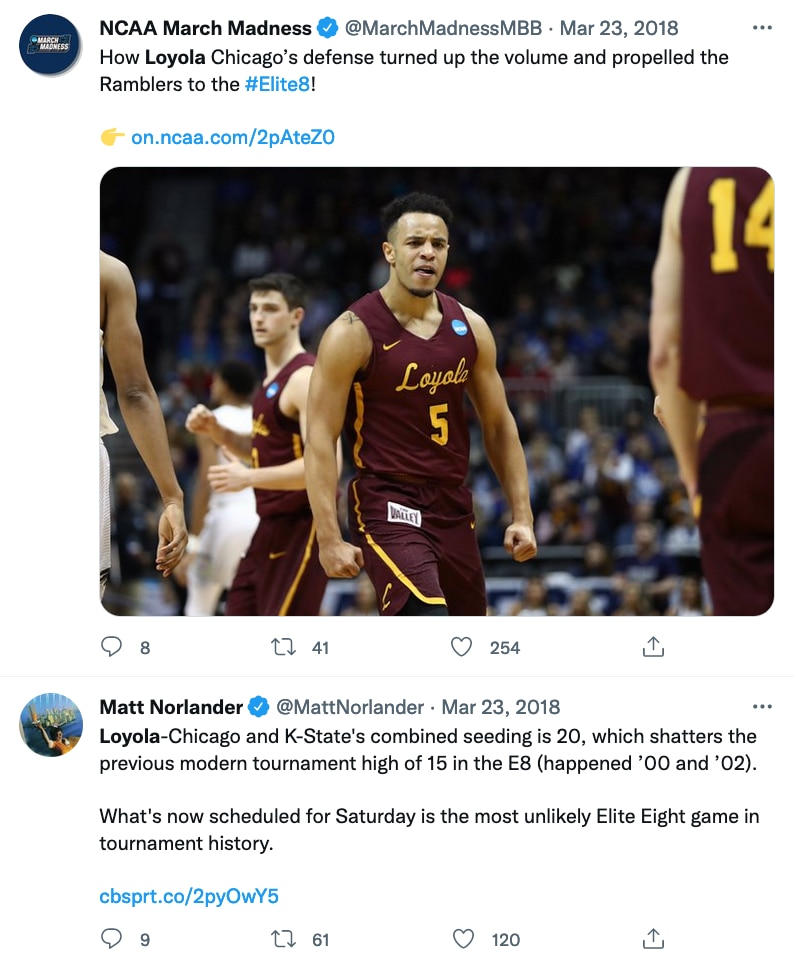This screenshot has height=966, width=794.
Task: Share Matt Norlander's tweet
Action: tap(653, 939)
